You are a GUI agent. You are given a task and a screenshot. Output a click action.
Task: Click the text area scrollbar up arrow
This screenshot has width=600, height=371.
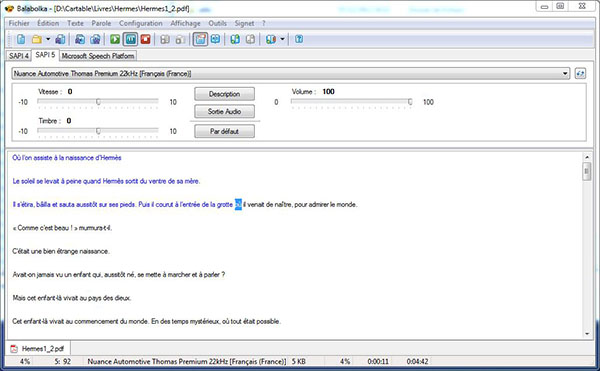click(587, 157)
